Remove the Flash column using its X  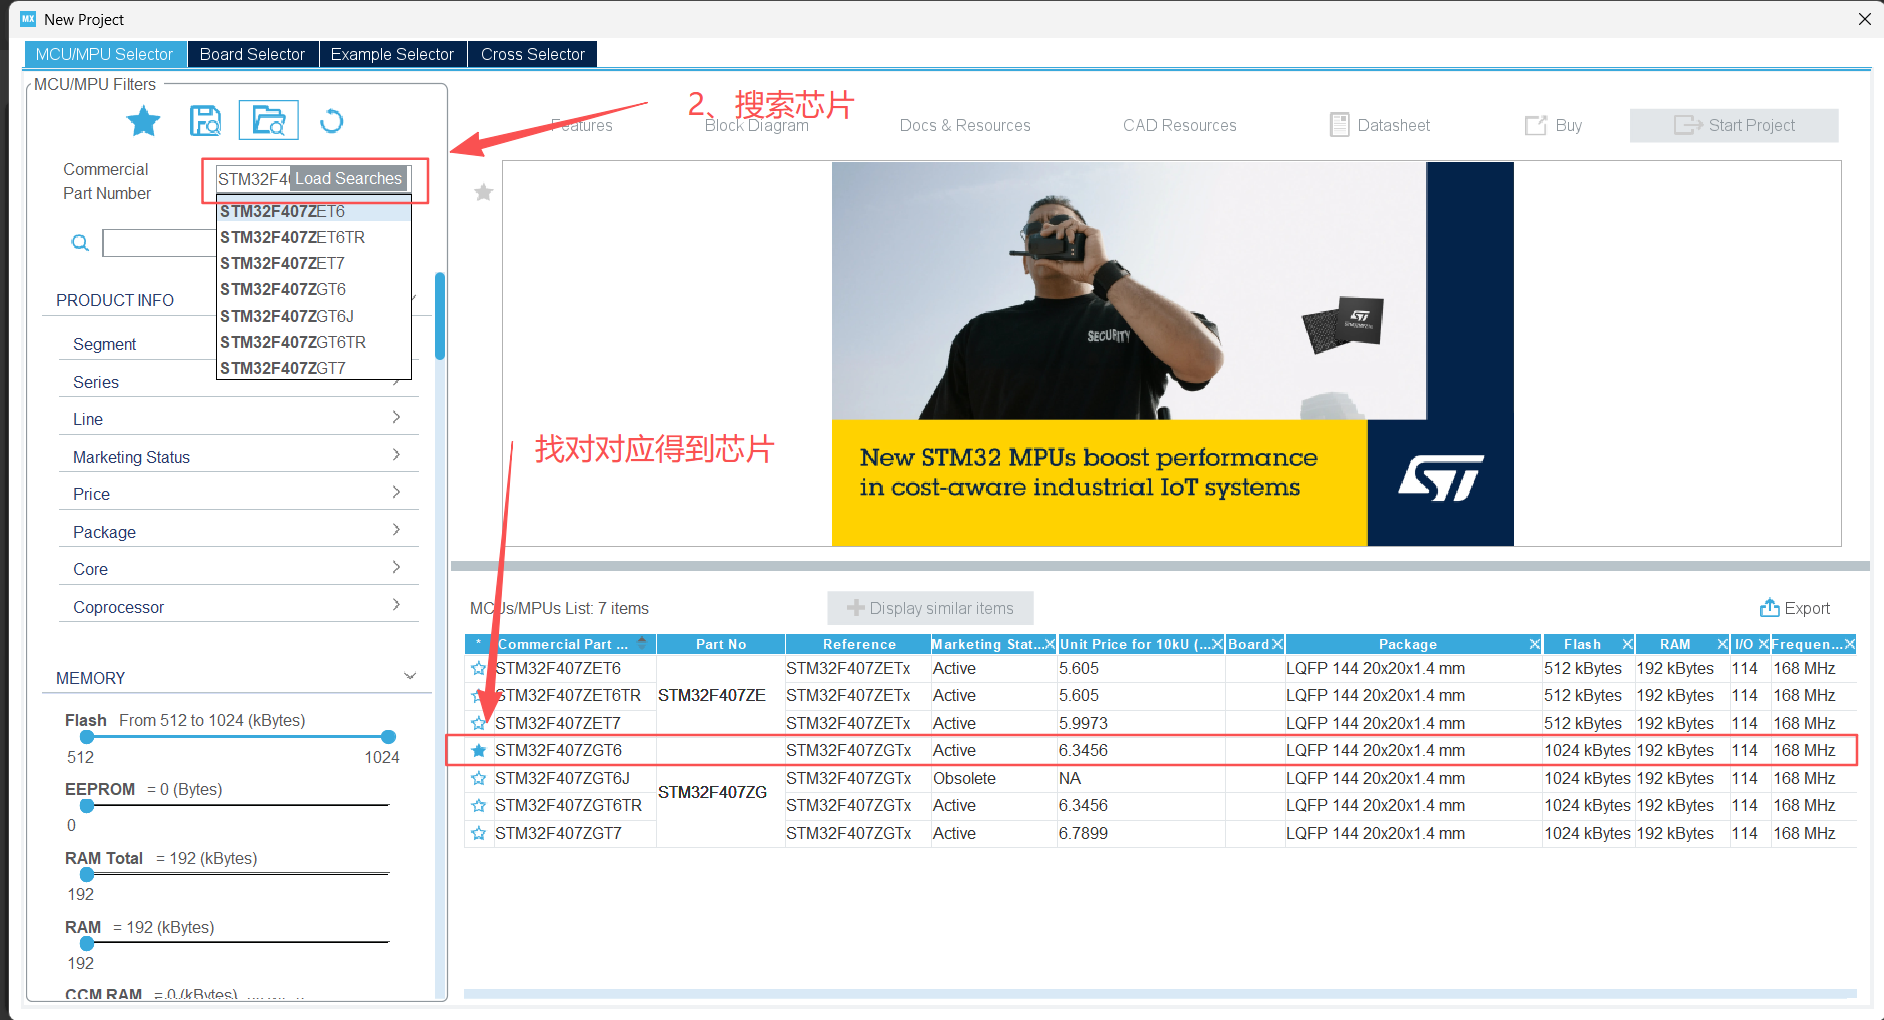1628,644
